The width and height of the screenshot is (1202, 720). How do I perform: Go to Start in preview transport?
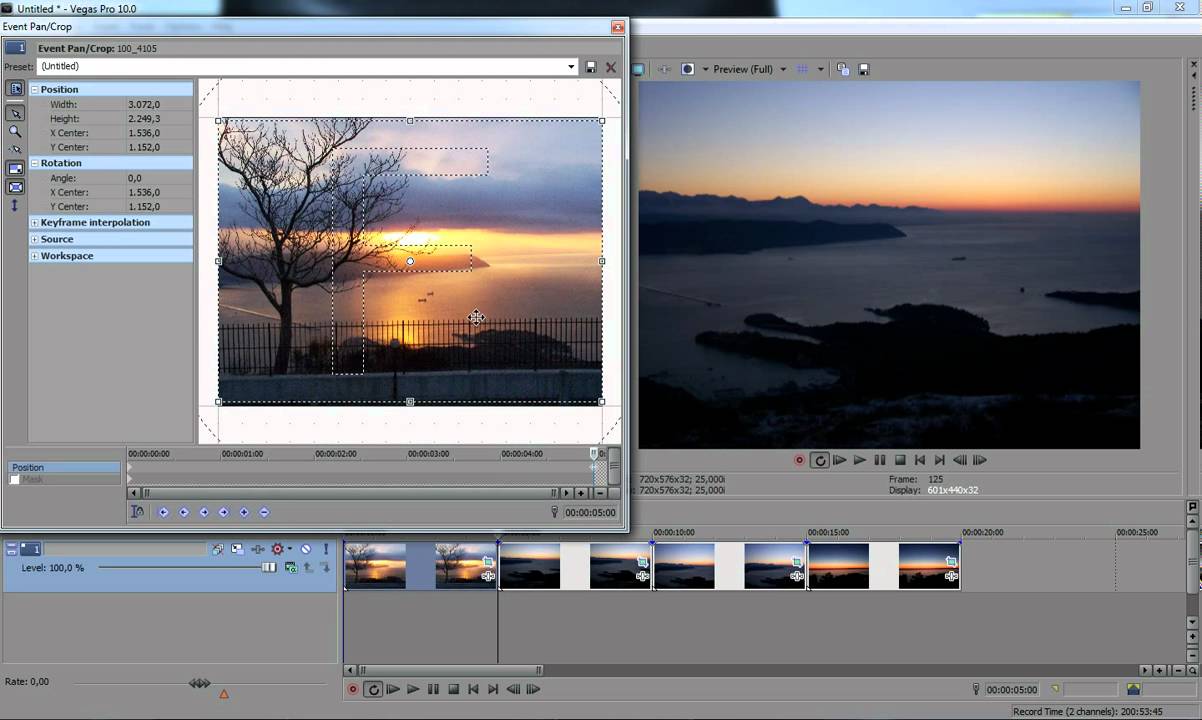[x=919, y=460]
